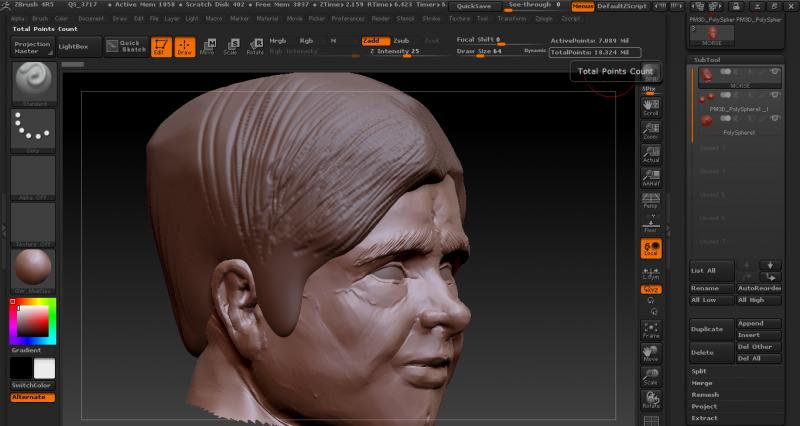The image size is (800, 426).
Task: Toggle the Zadd sculpt mode
Action: click(x=374, y=40)
